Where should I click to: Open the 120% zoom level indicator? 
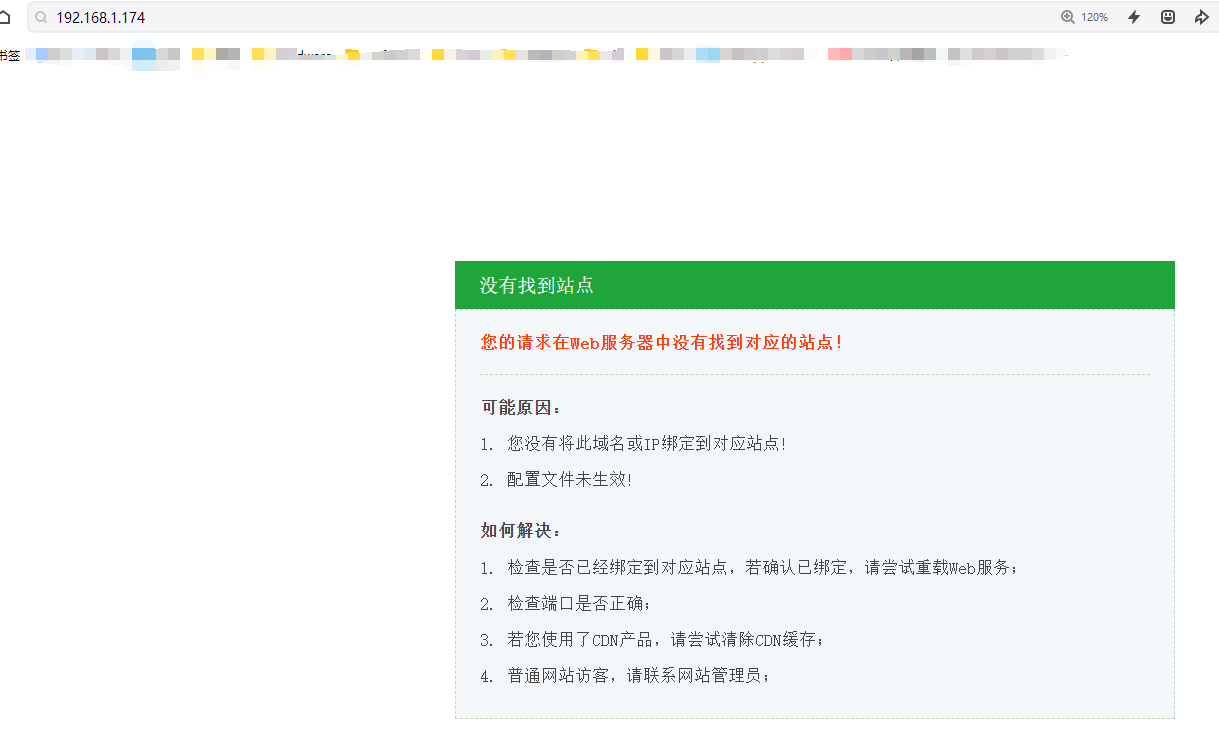coord(1085,17)
